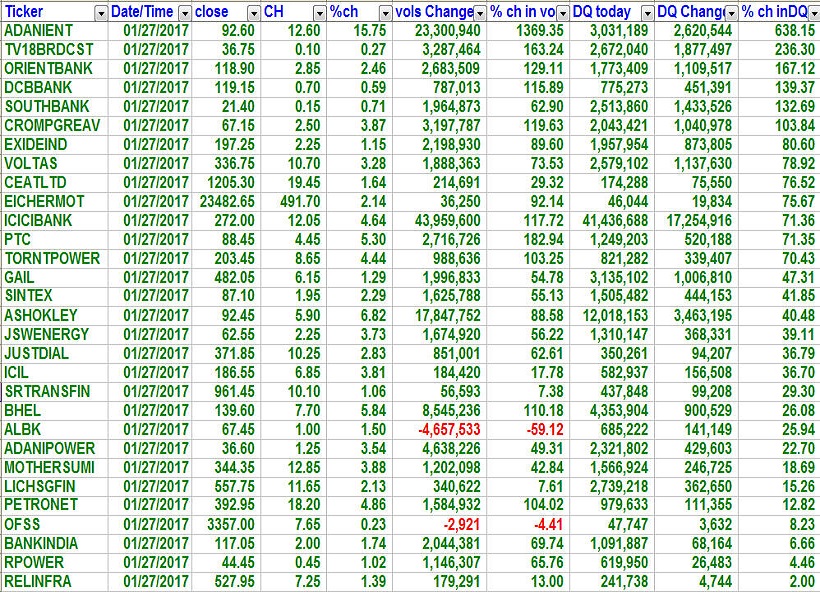Select CEATLTD close price 1205.30

[231, 183]
